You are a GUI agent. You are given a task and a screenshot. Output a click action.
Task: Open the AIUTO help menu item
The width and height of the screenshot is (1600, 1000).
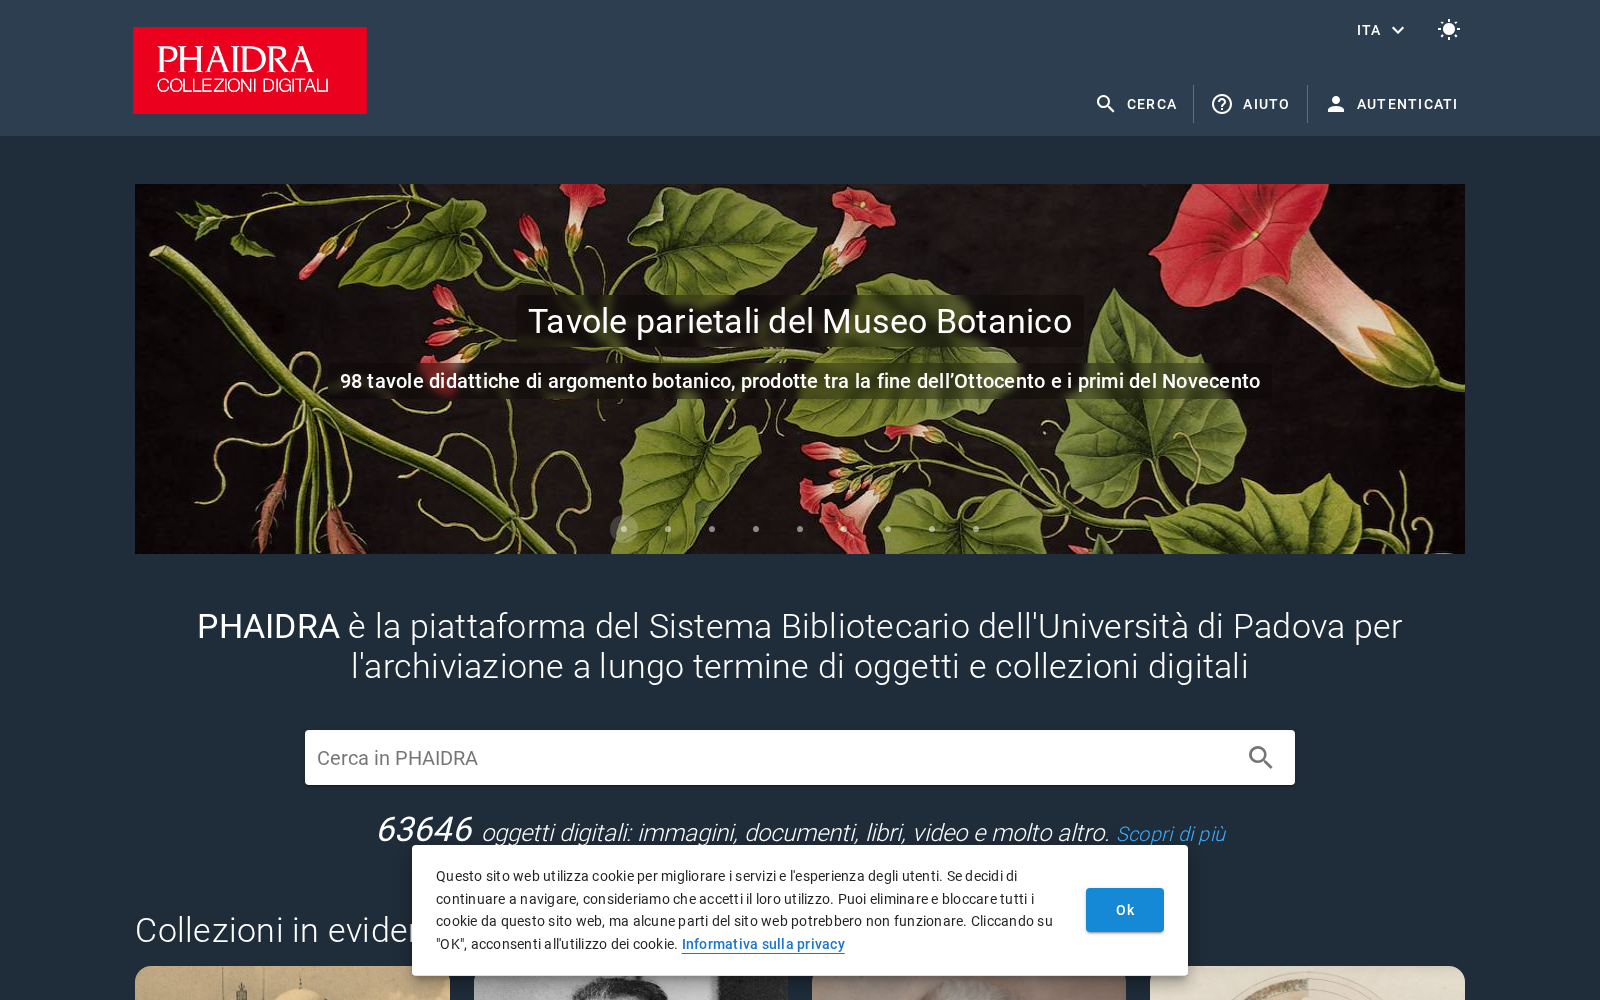[1250, 104]
